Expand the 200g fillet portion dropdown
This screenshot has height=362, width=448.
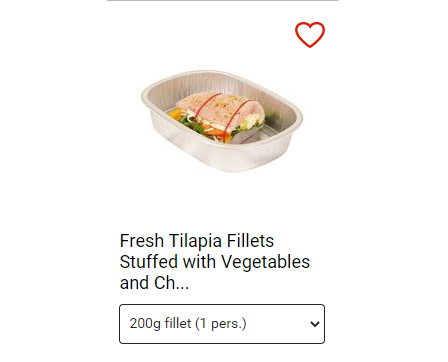pos(222,324)
